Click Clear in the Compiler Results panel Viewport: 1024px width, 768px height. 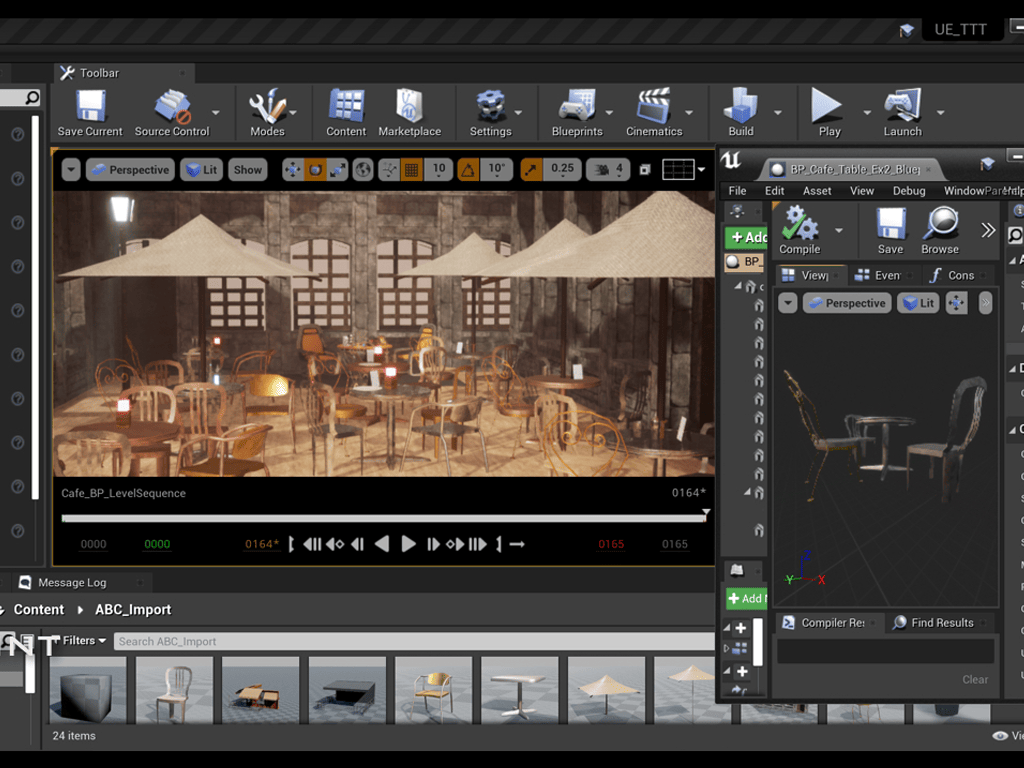pyautogui.click(x=975, y=680)
